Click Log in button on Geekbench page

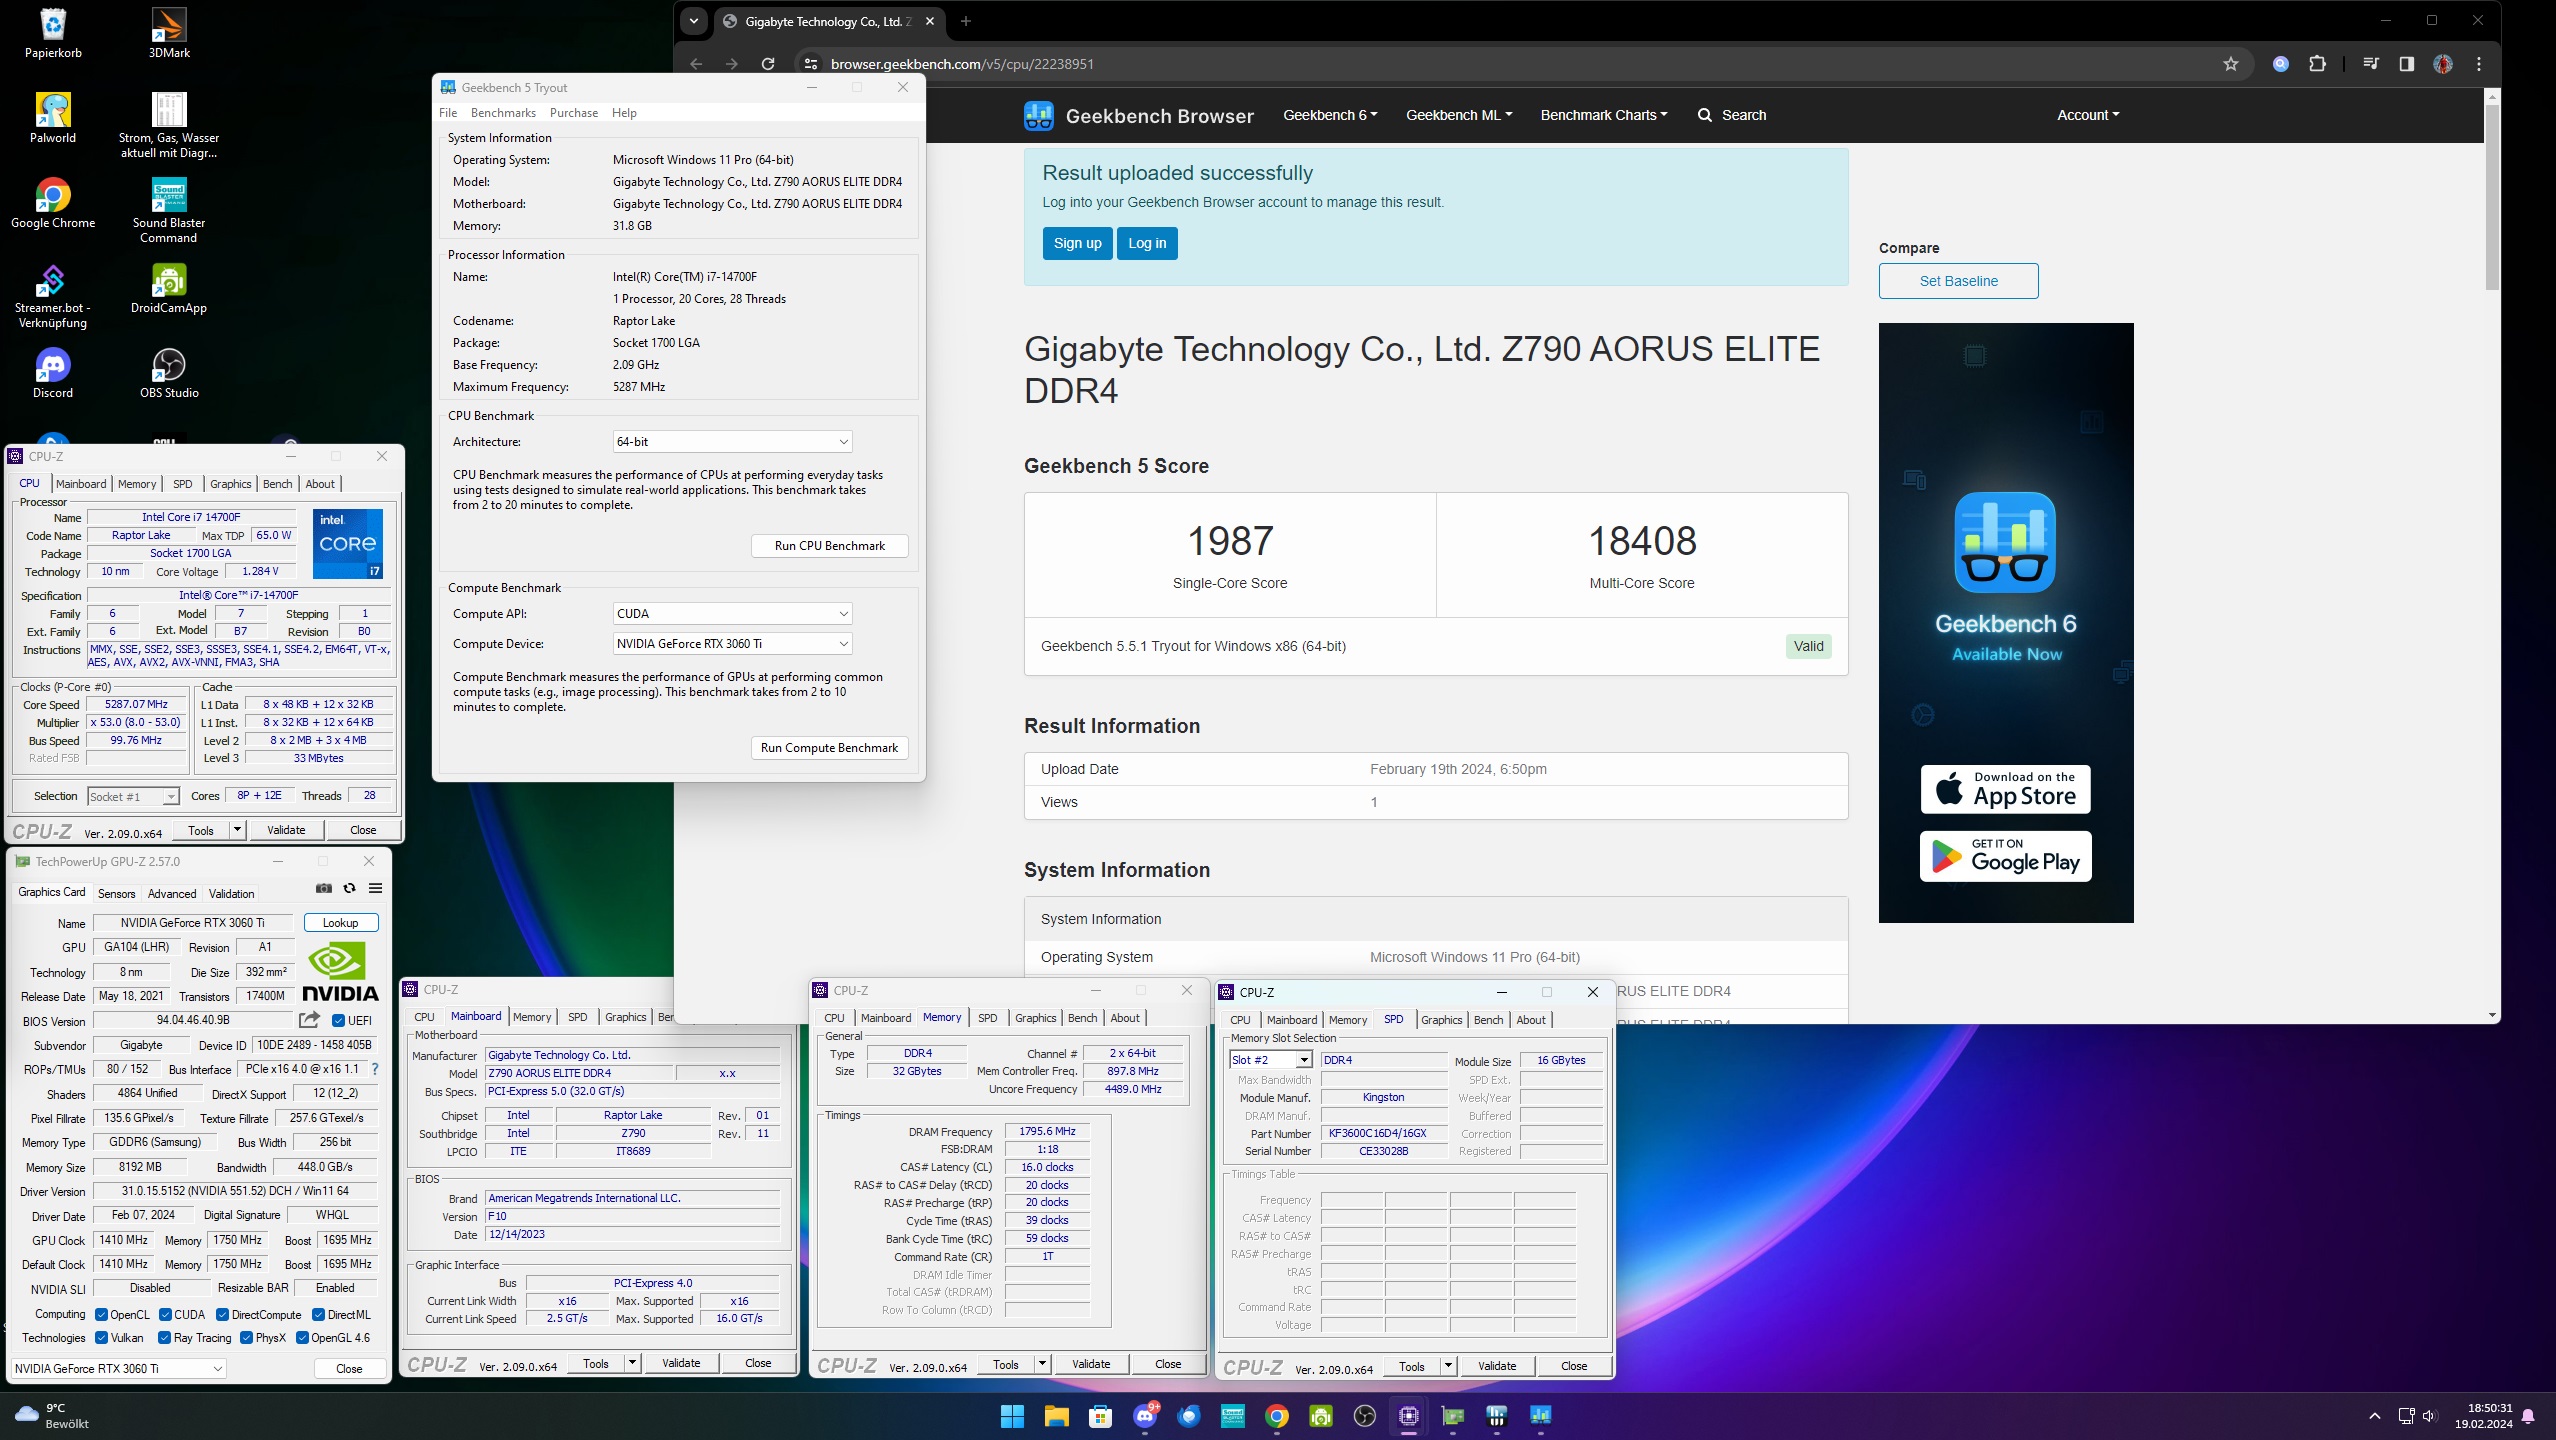click(x=1147, y=243)
